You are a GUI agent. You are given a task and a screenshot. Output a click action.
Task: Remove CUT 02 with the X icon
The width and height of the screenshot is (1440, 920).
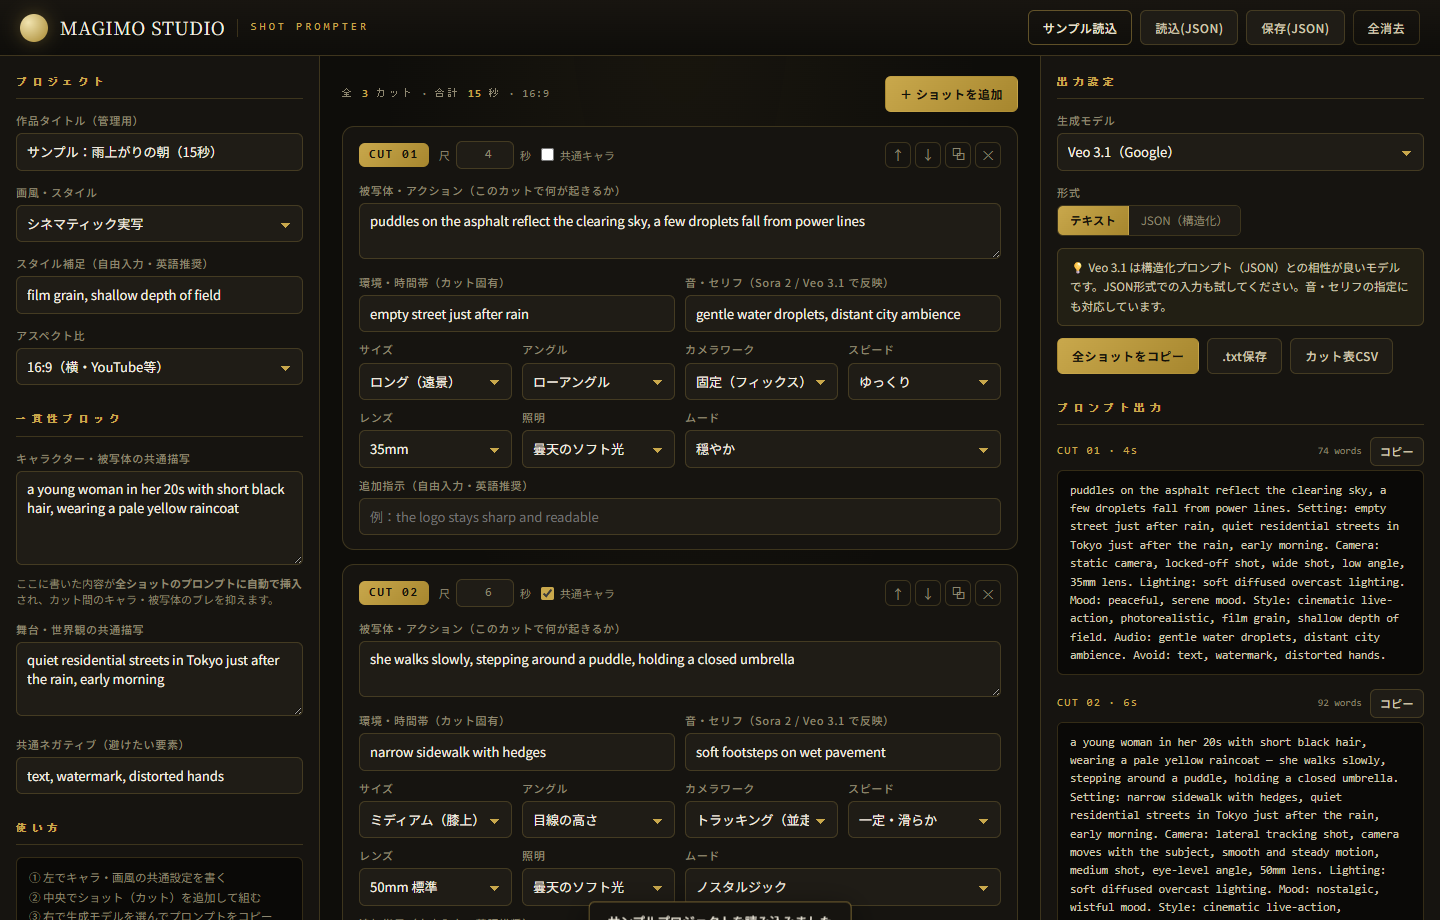(x=988, y=593)
